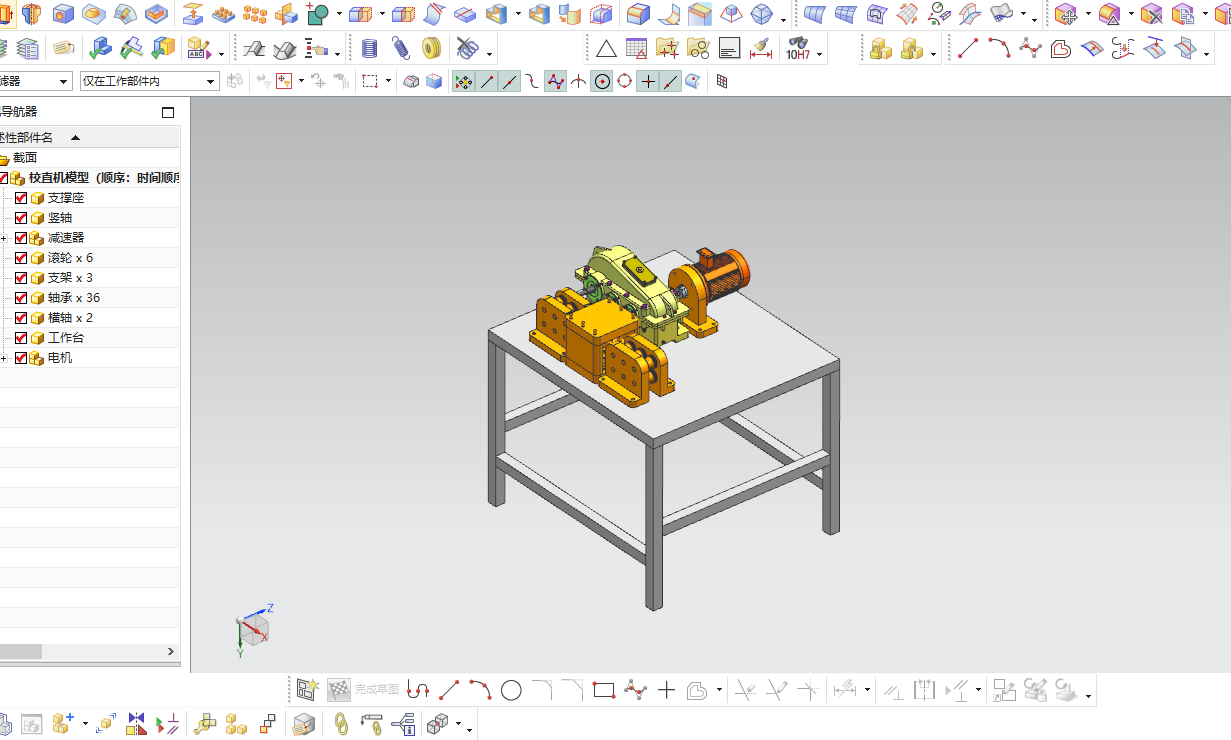Screen dimensions: 1231x740
Task: Uncheck the 支撑座 component checkbox
Action: point(21,198)
